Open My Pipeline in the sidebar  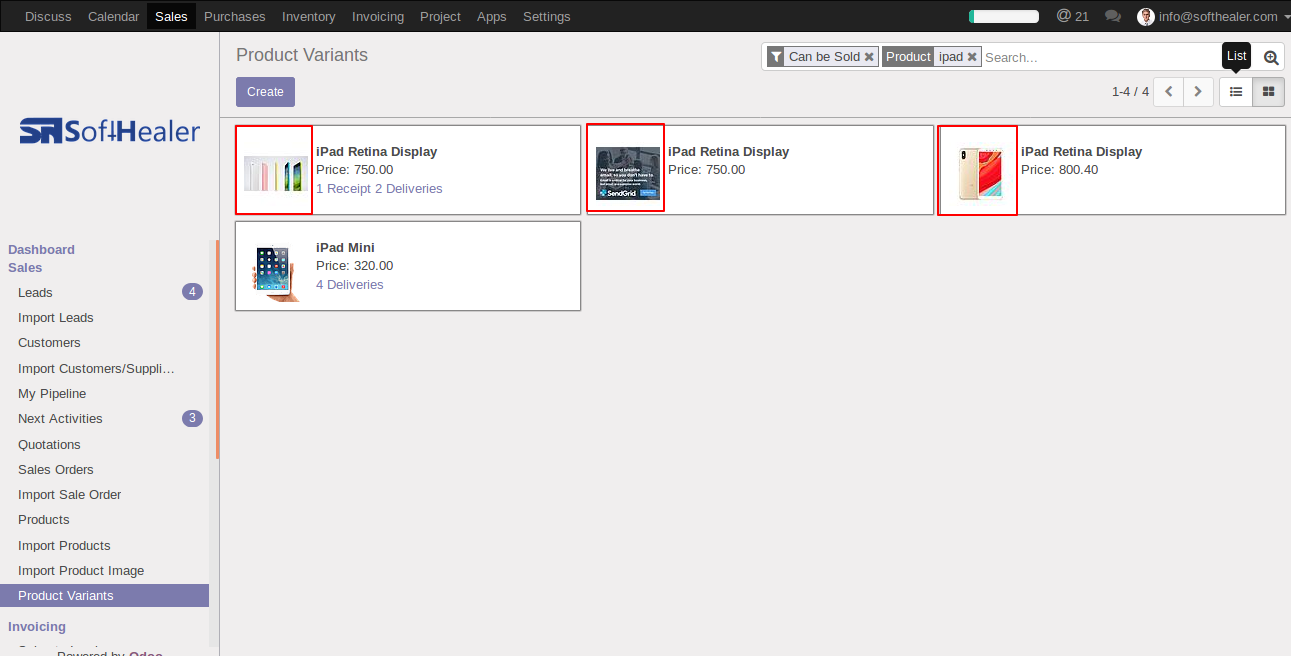coord(52,393)
